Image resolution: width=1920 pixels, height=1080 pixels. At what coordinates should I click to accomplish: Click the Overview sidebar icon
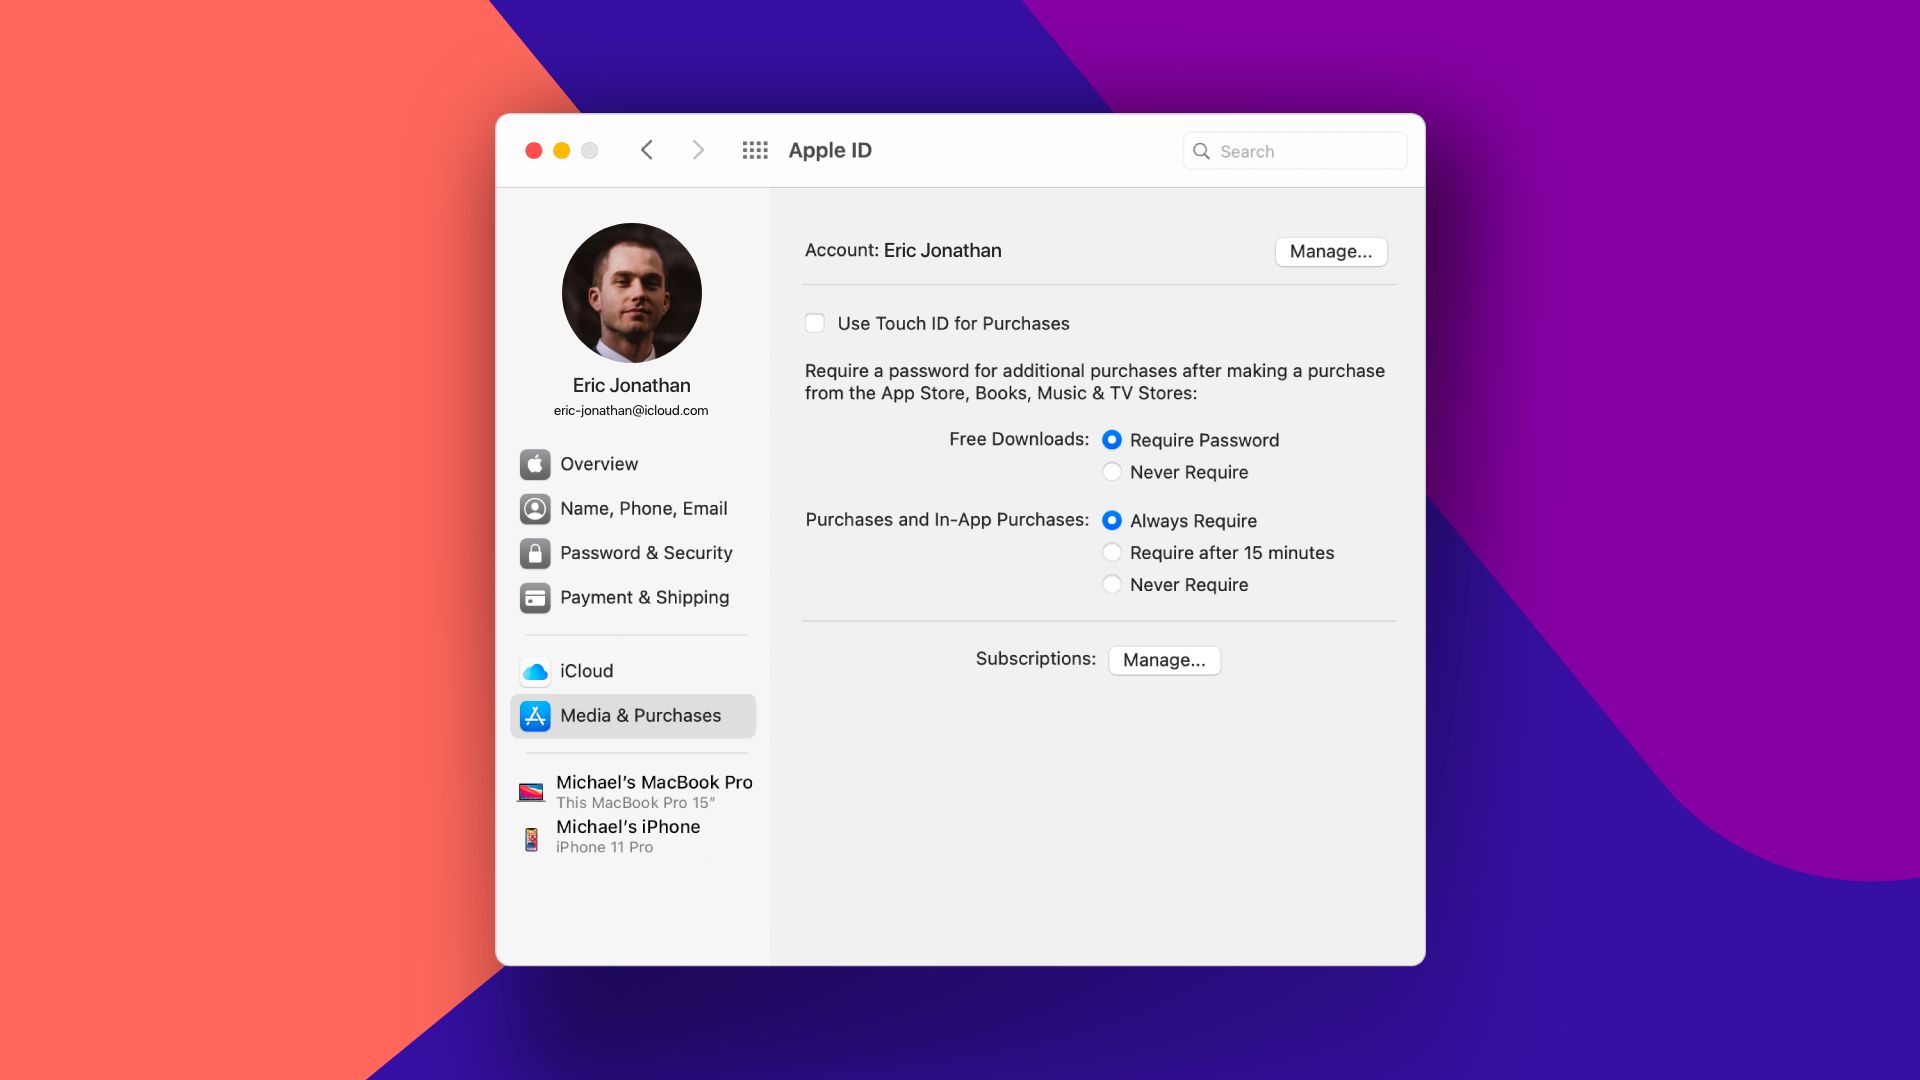pyautogui.click(x=534, y=463)
